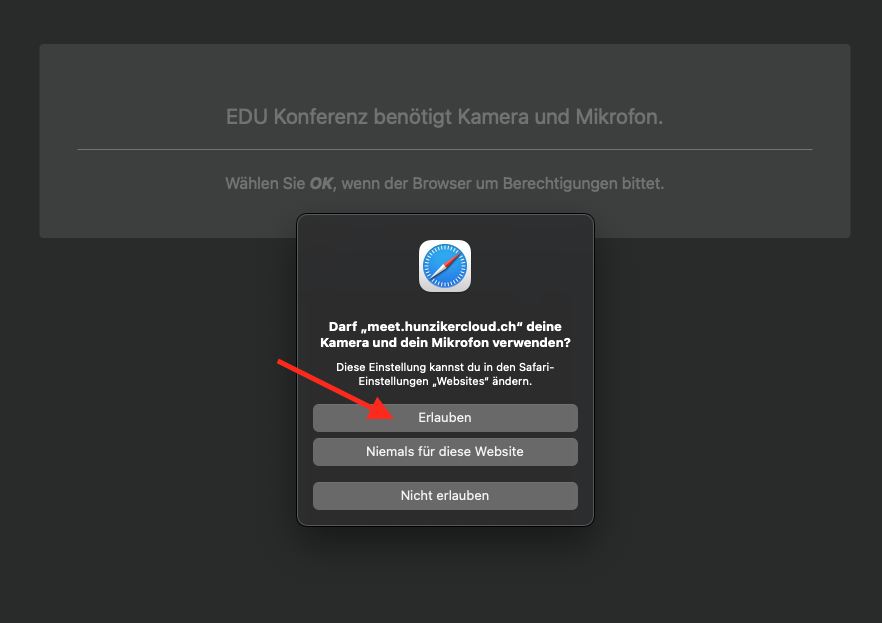Select the "Nicht erlauben" button
882x623 pixels.
[x=445, y=495]
